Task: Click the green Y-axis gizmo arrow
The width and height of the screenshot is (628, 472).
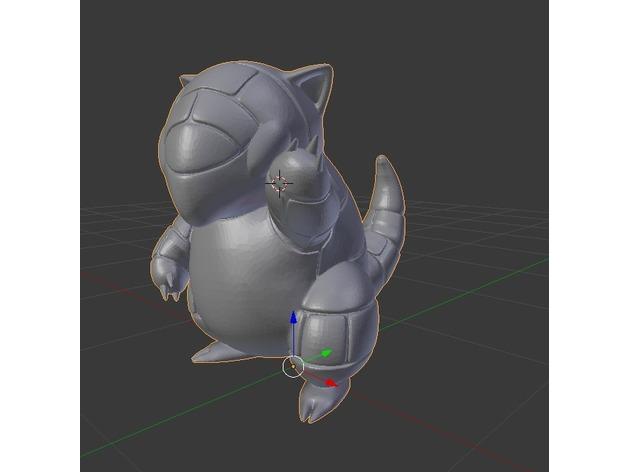Action: [327, 353]
